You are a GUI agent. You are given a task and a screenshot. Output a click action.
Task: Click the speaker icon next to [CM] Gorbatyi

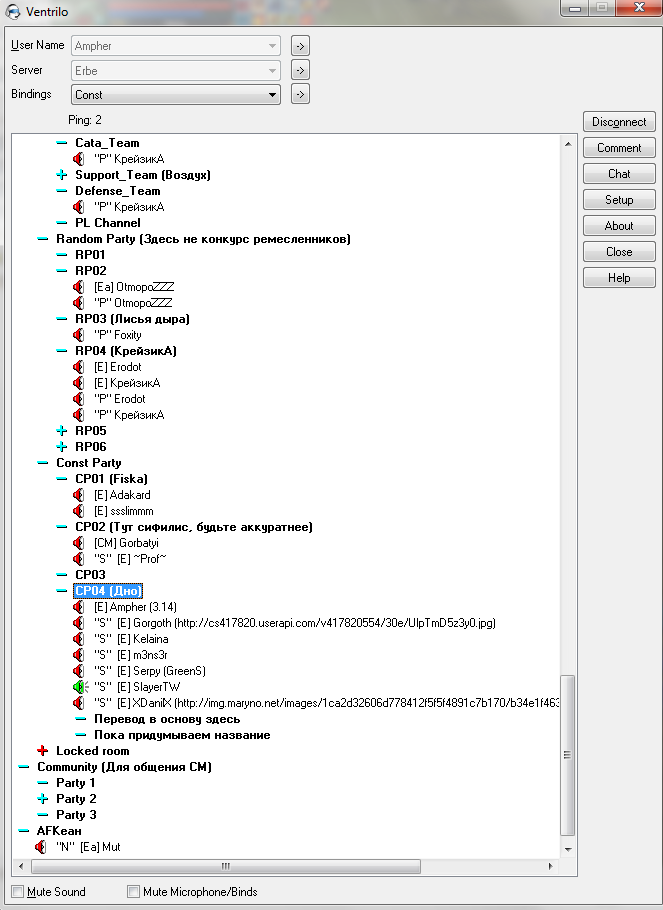coord(78,543)
